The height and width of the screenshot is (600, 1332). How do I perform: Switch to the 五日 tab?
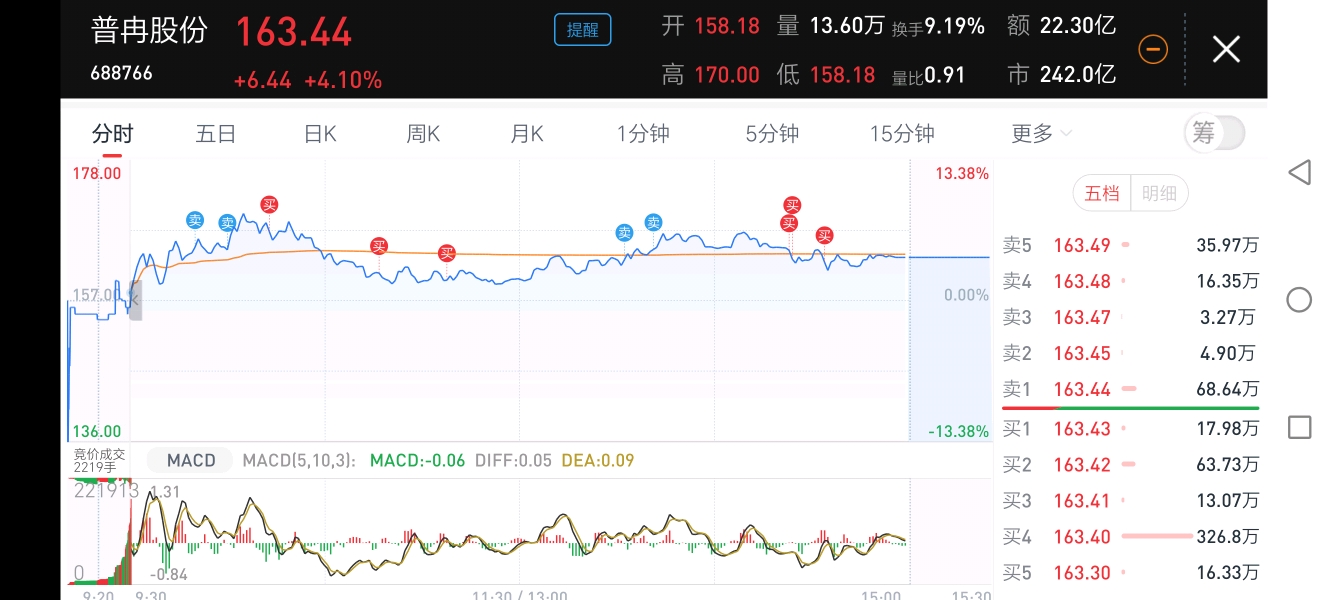point(216,134)
